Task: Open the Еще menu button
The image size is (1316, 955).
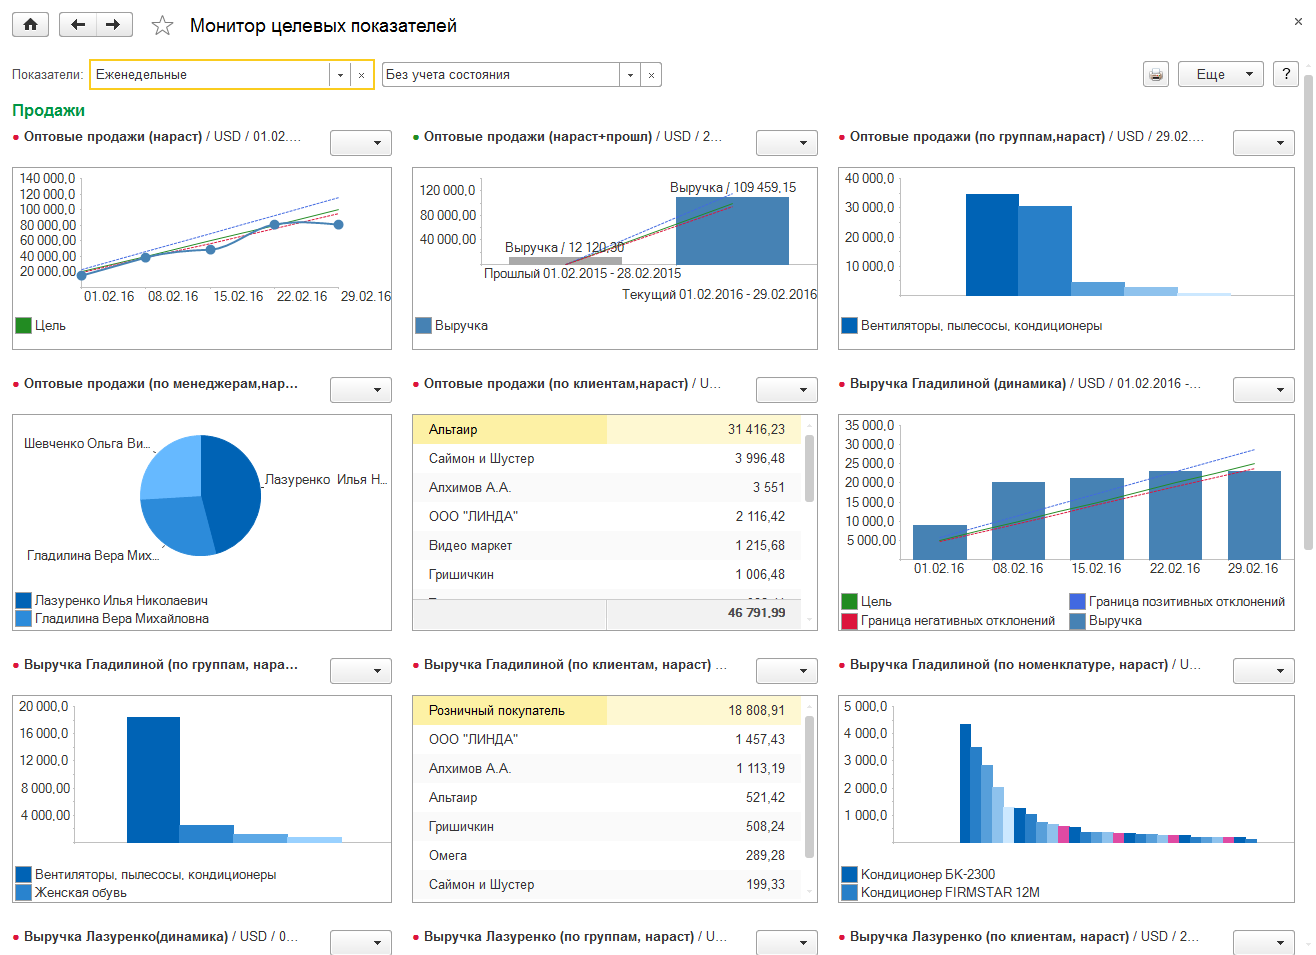Action: point(1221,74)
